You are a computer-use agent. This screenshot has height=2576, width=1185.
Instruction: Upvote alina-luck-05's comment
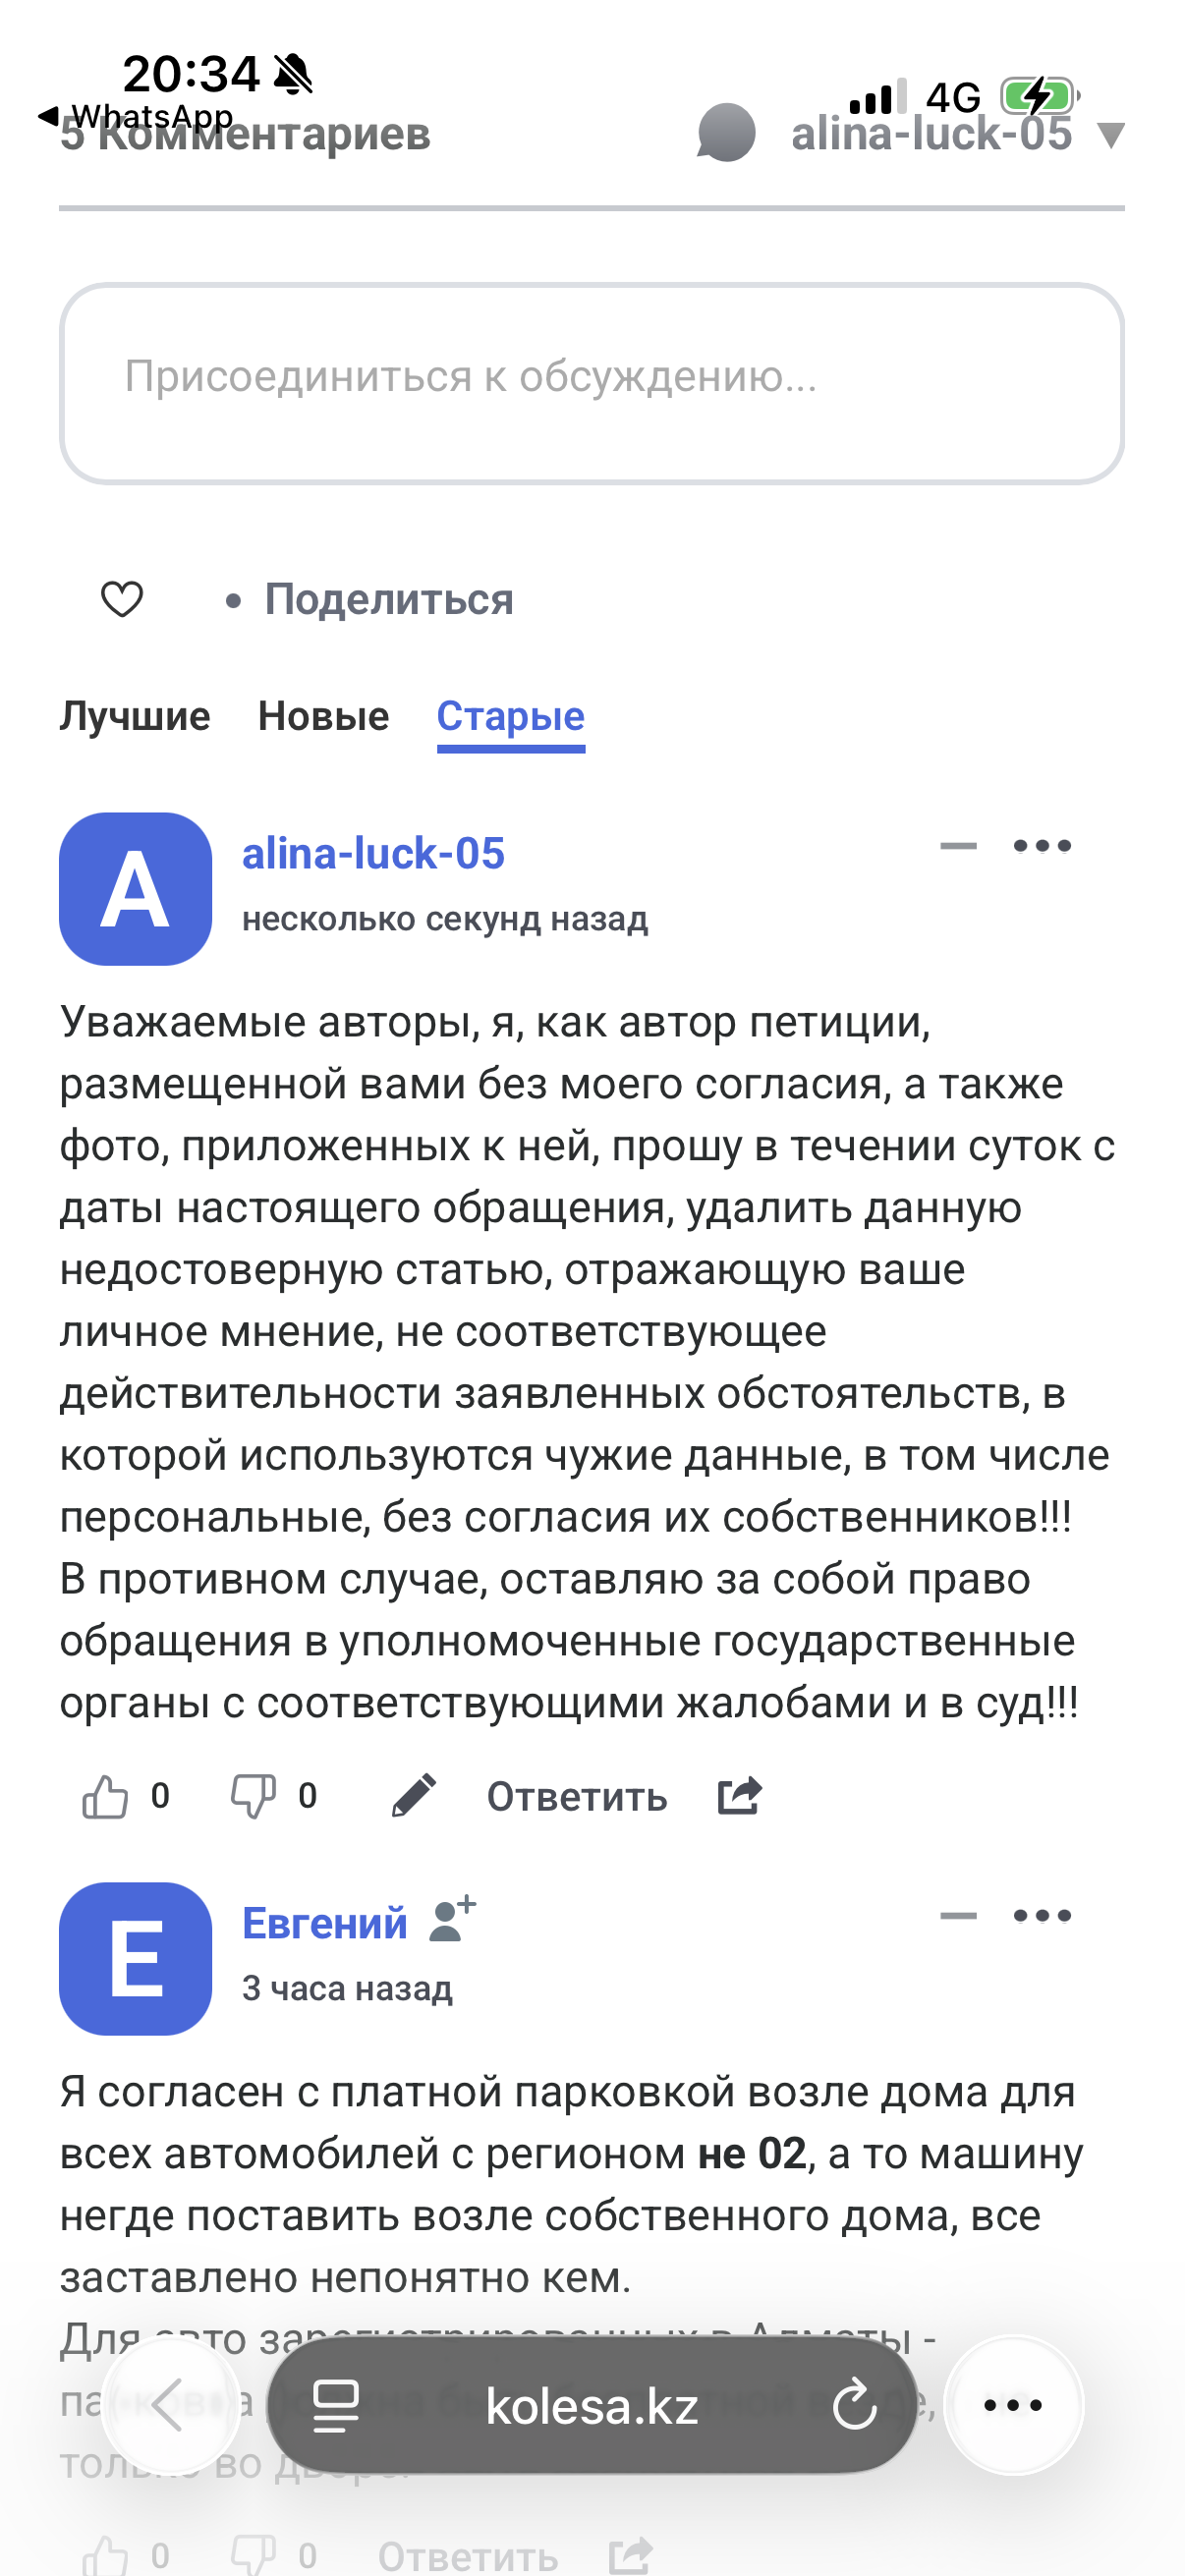(105, 1796)
